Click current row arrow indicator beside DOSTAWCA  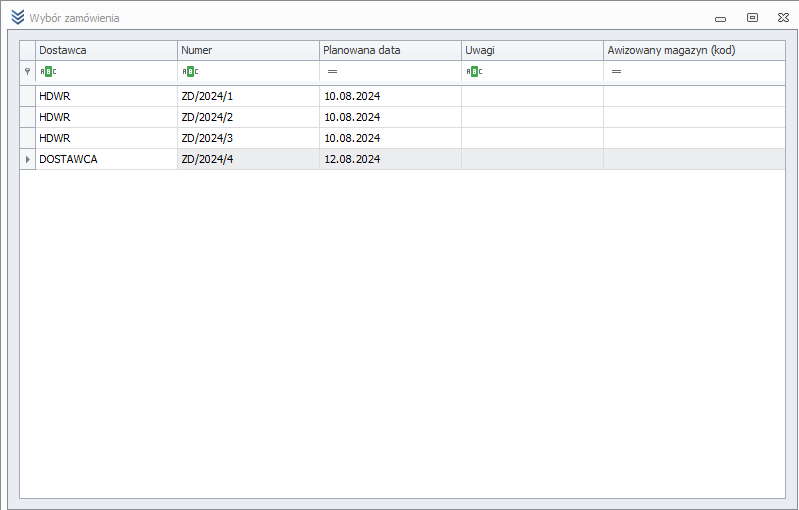[28, 159]
